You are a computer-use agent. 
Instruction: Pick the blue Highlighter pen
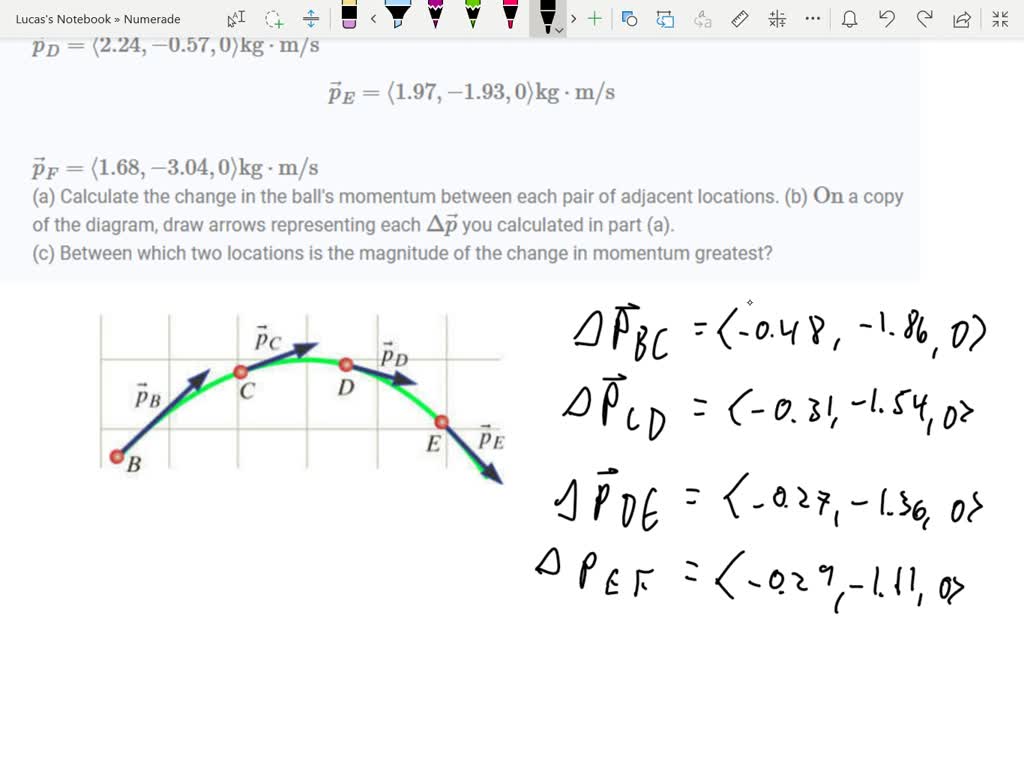point(396,17)
